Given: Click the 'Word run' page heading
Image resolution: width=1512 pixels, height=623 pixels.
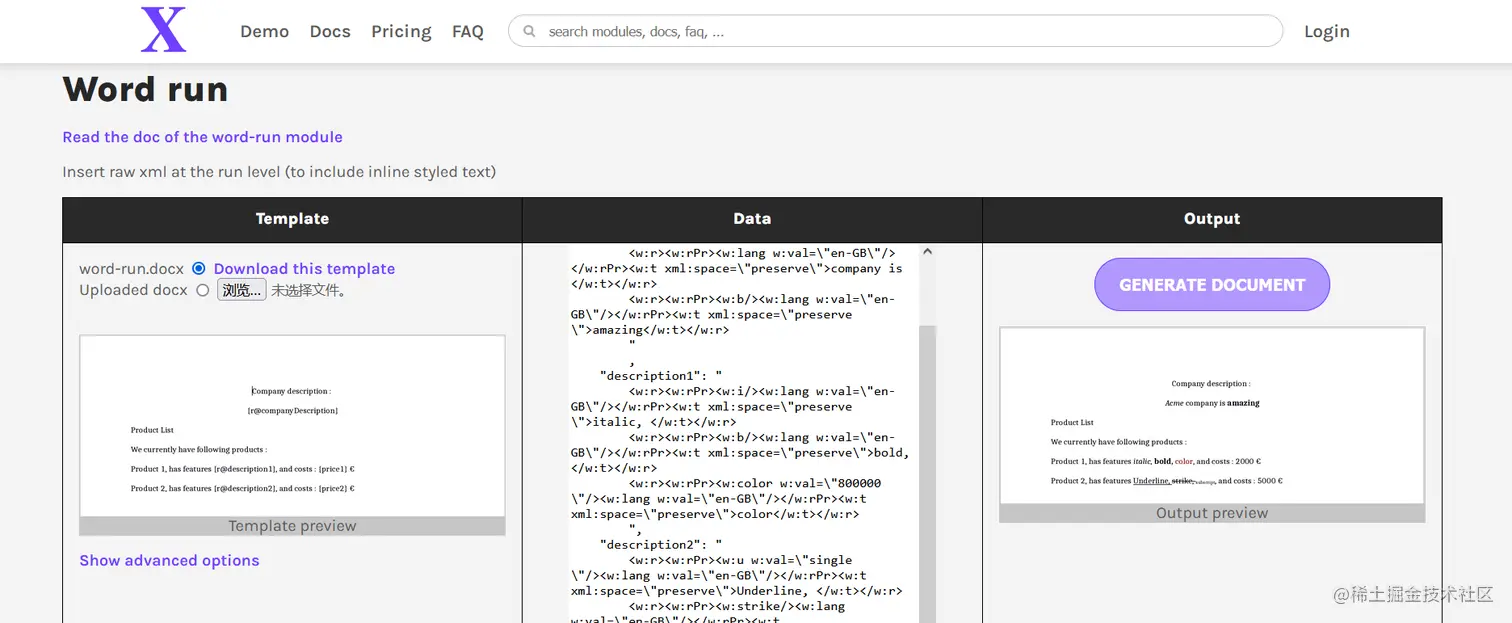Looking at the screenshot, I should 145,89.
